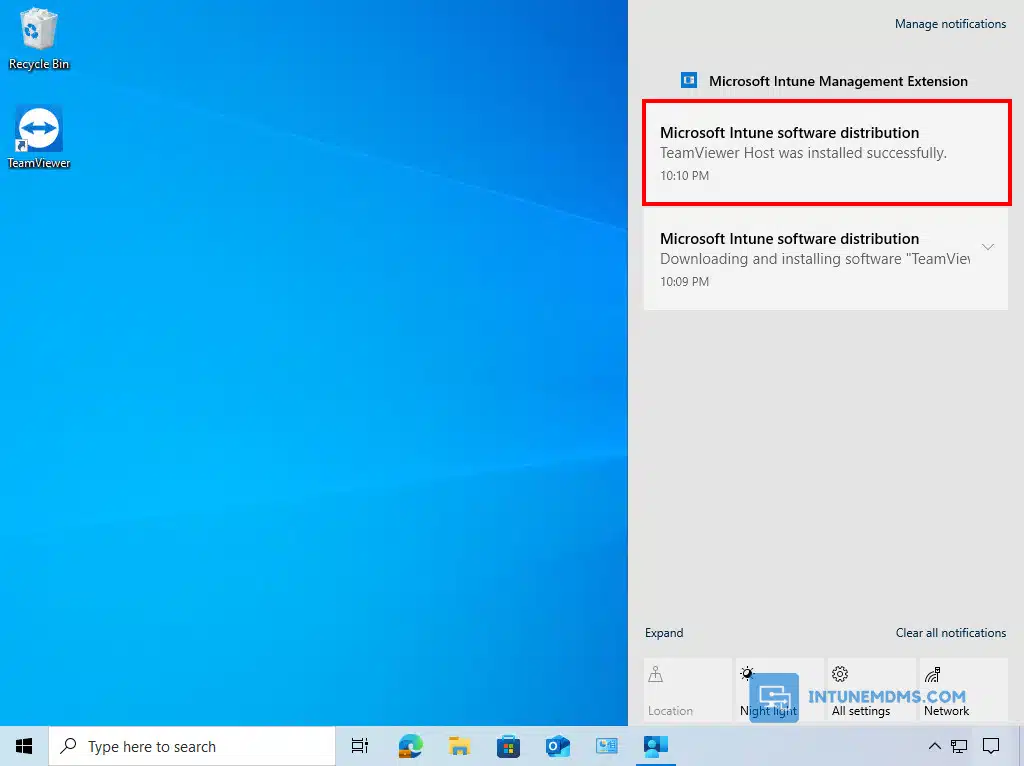Open the Downloading and installing software notification
Image resolution: width=1024 pixels, height=766 pixels.
pyautogui.click(x=826, y=259)
